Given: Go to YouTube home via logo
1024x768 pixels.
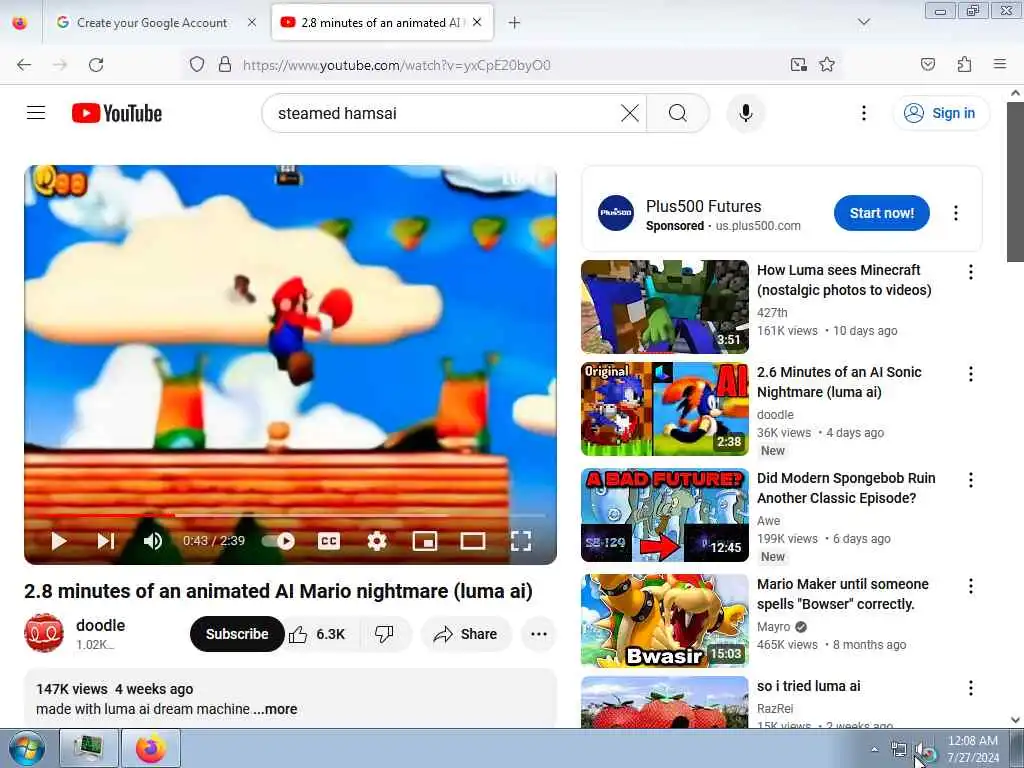Looking at the screenshot, I should coord(117,113).
